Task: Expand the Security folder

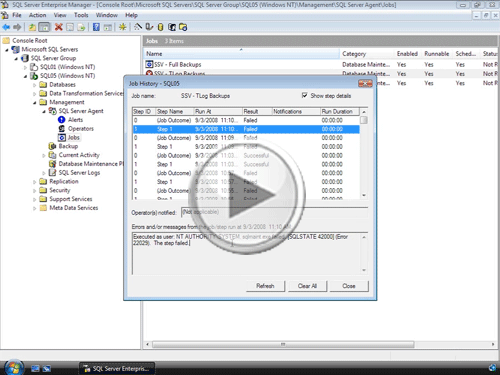Action: pos(35,191)
